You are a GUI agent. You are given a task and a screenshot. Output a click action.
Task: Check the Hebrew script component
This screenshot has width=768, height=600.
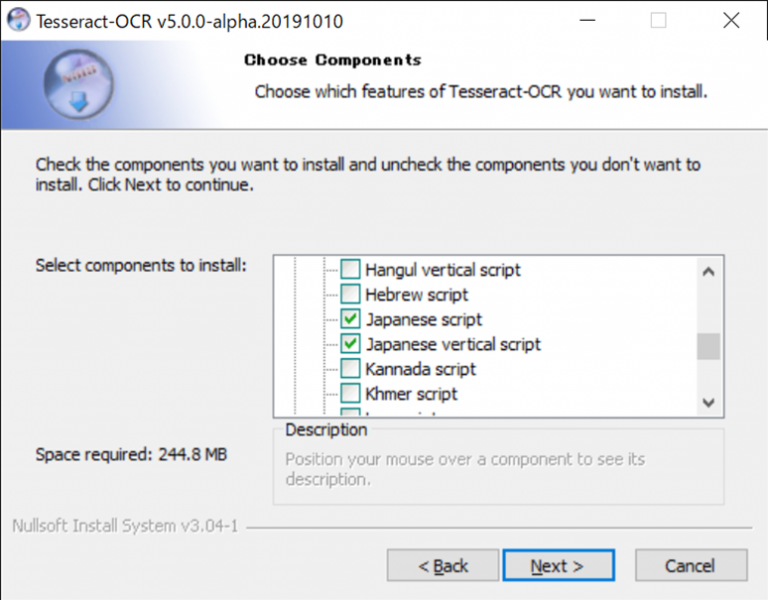coord(351,295)
